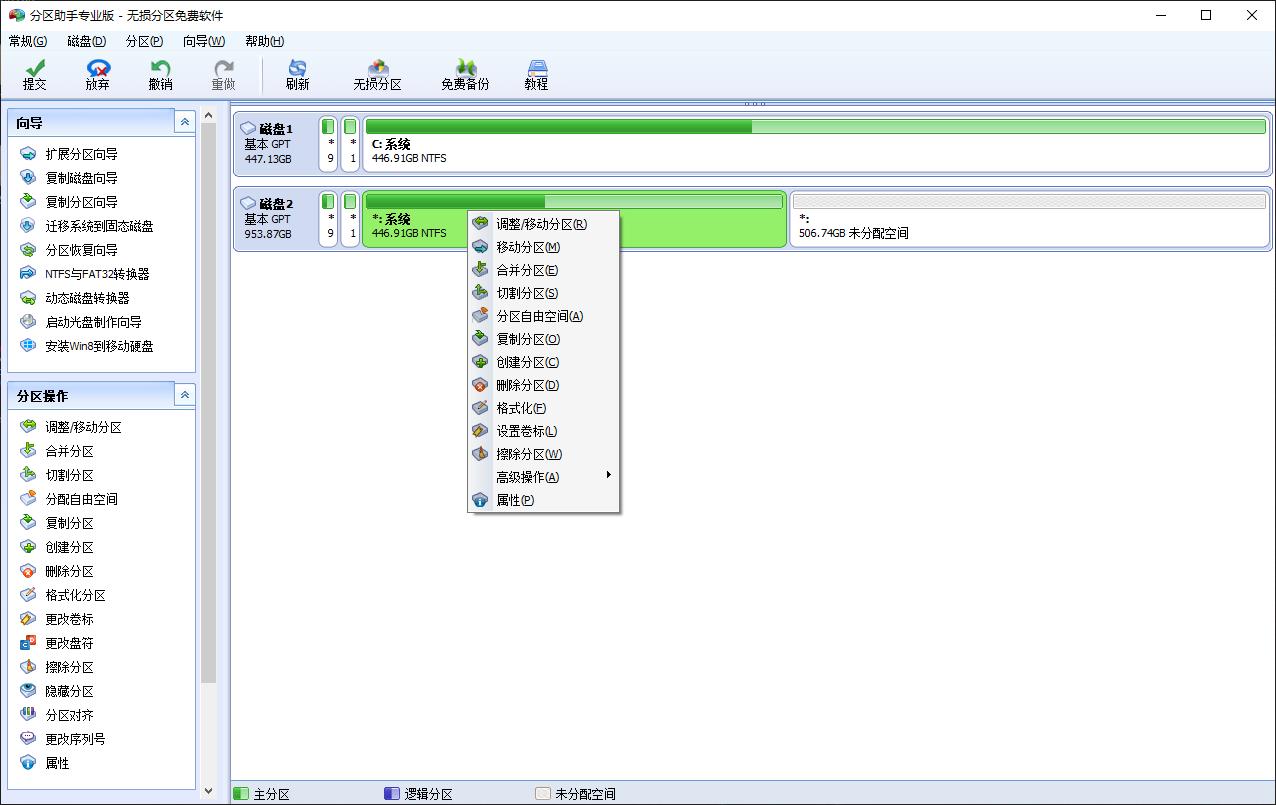Click the 刷新 toolbar icon
This screenshot has width=1276, height=805.
(297, 74)
